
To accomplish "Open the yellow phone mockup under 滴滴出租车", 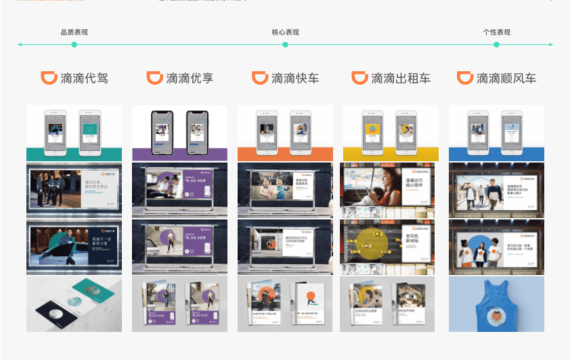I will click(391, 133).
